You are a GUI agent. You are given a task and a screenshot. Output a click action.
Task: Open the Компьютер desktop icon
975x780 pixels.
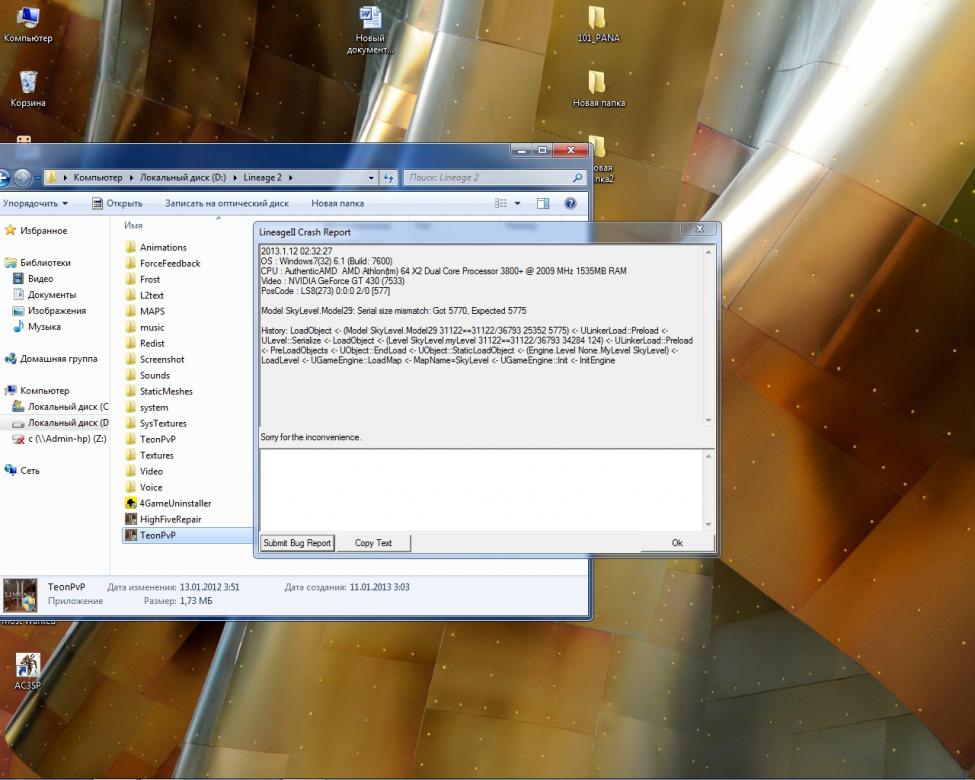[28, 18]
